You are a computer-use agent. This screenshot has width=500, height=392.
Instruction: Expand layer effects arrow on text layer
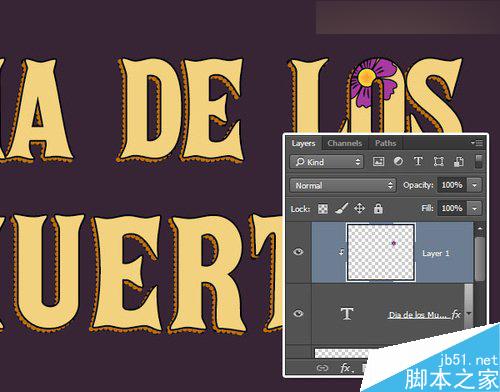coord(469,314)
